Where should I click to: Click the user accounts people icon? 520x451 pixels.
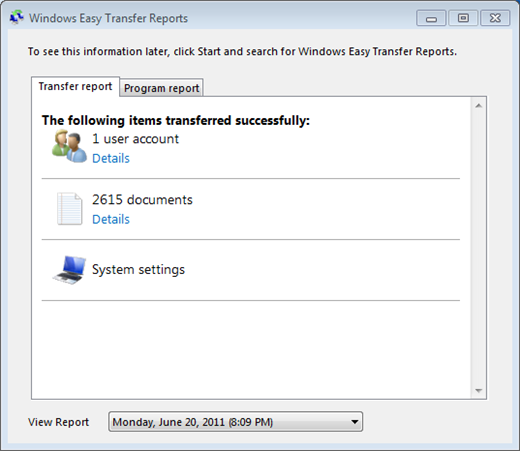click(x=69, y=146)
